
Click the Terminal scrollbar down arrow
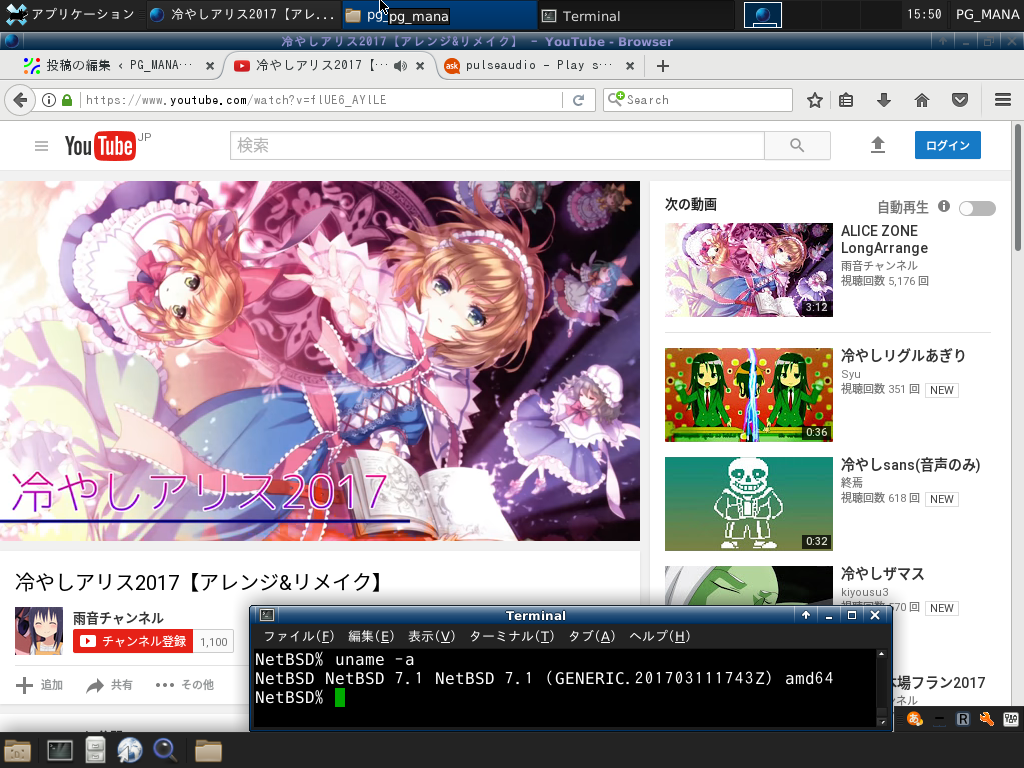[882, 722]
